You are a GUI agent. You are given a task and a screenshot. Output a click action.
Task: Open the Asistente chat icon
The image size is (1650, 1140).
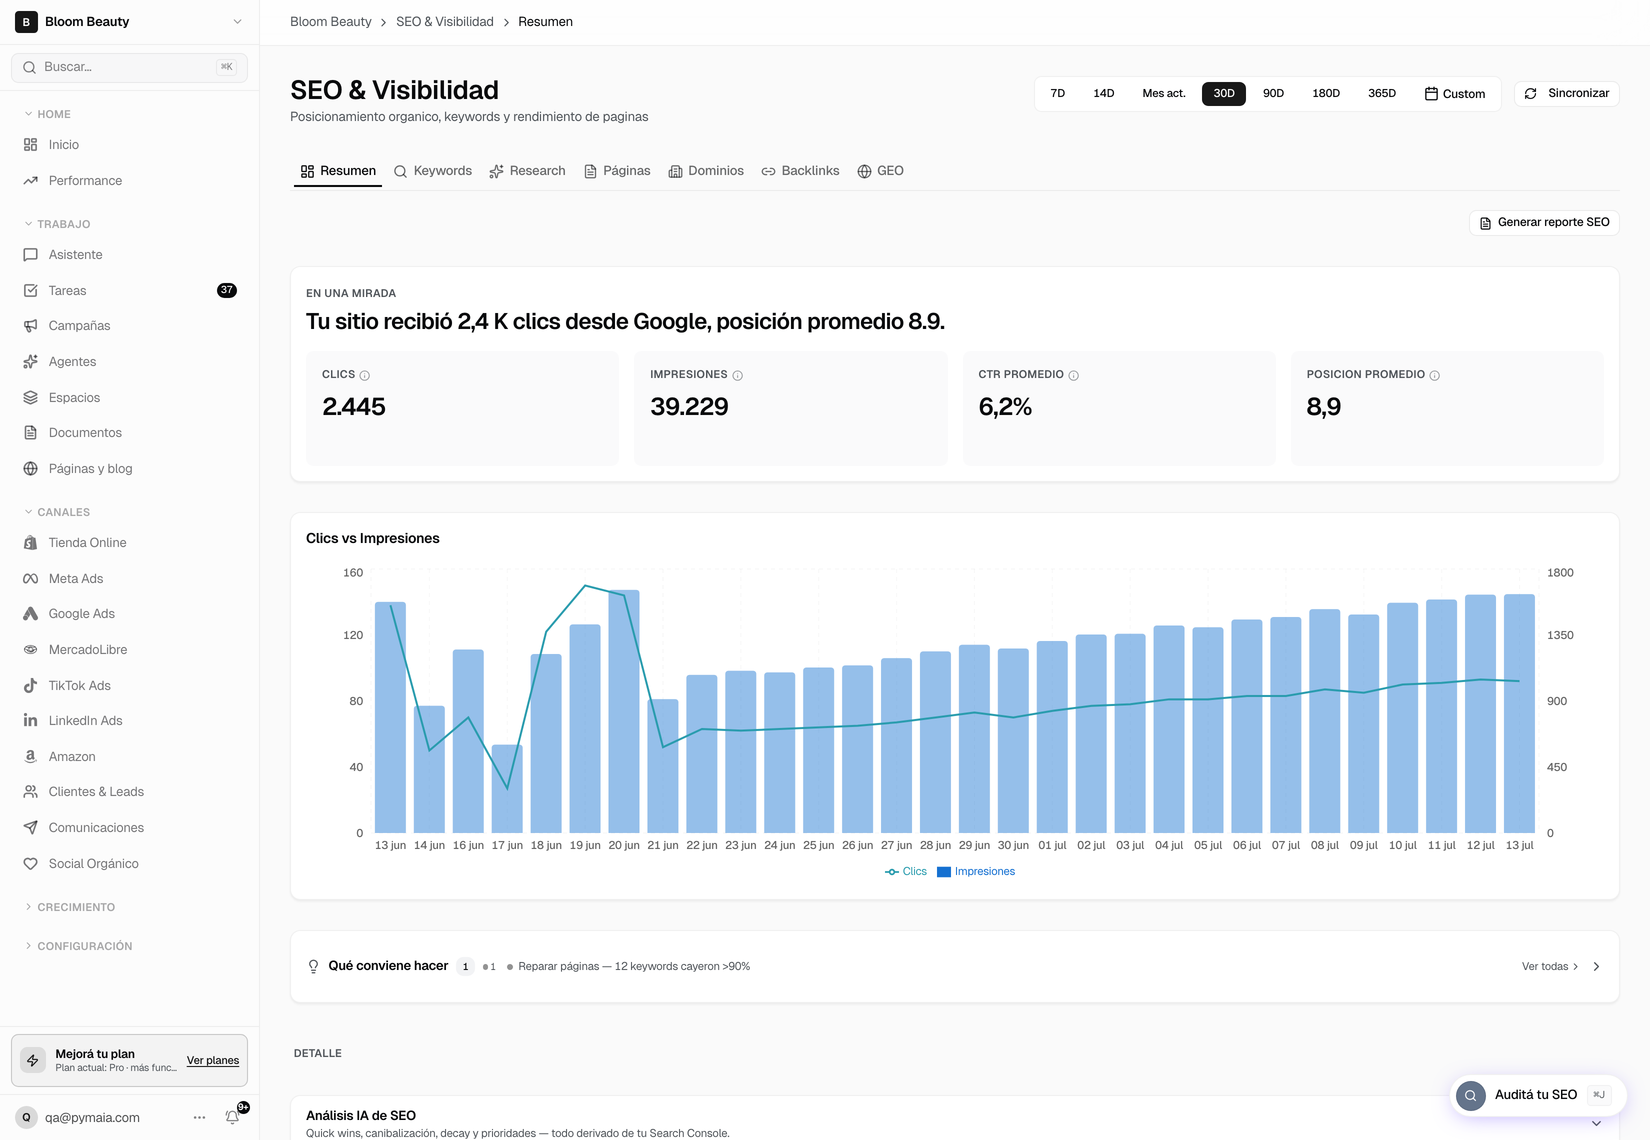tap(30, 255)
